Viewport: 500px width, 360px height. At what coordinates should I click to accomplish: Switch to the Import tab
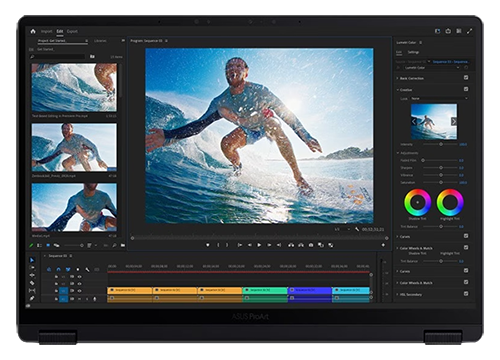tap(47, 31)
